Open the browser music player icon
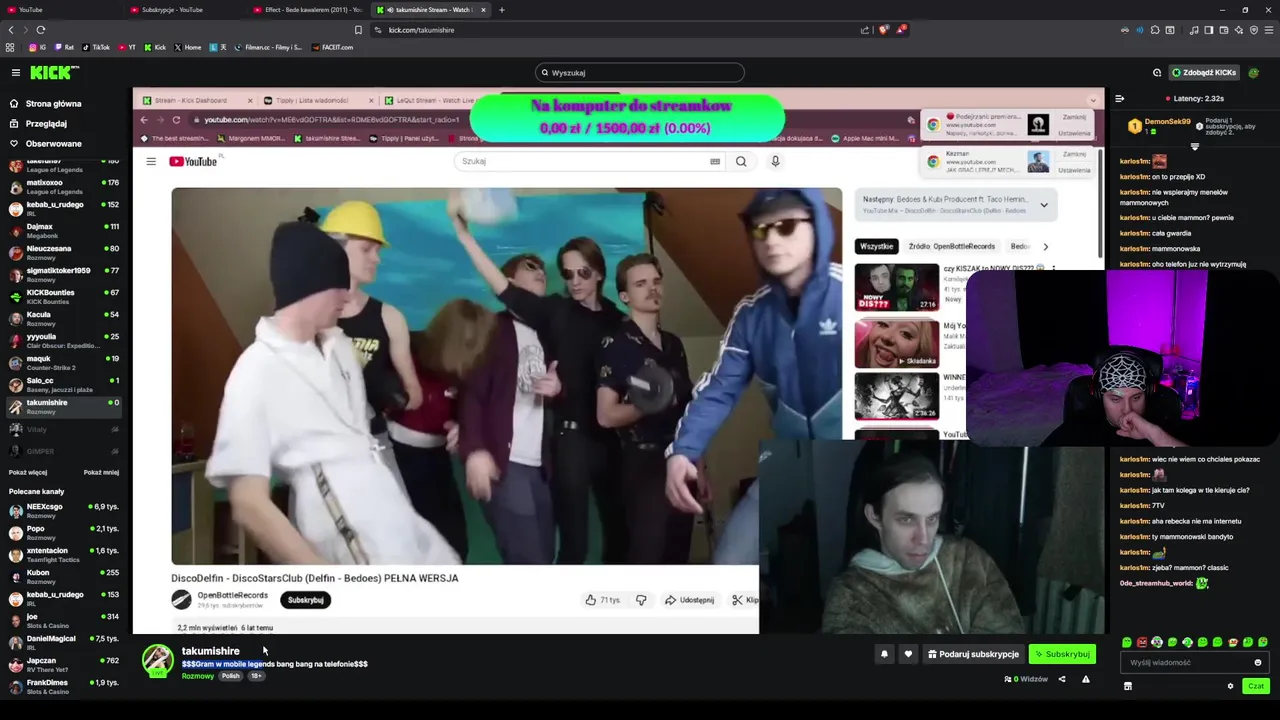 click(x=1194, y=30)
